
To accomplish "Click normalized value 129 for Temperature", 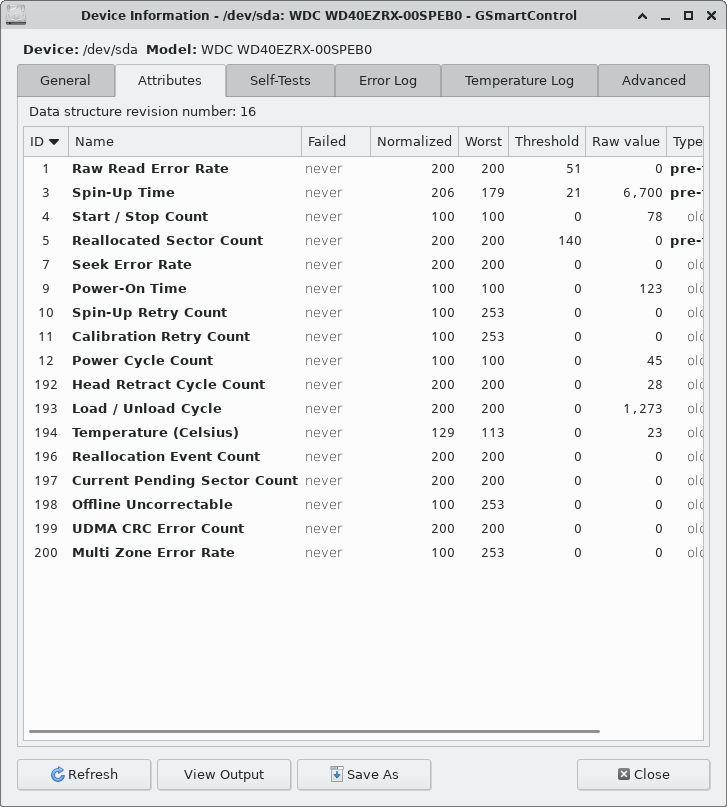I will (443, 433).
